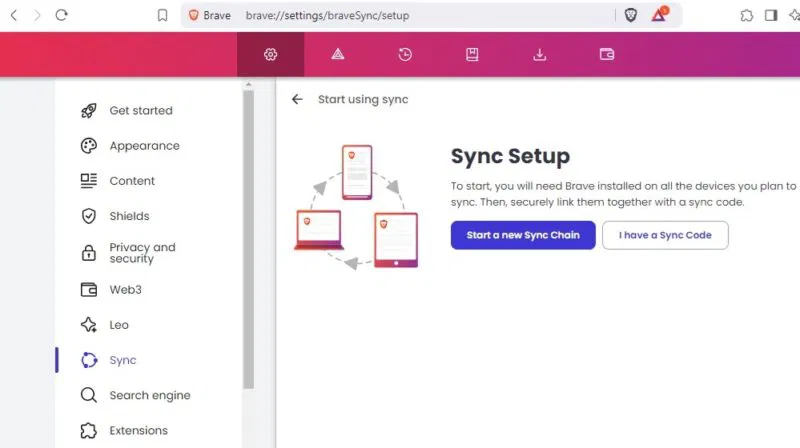Click the sidebar scrollbar thumb
The width and height of the screenshot is (800, 448).
click(248, 240)
